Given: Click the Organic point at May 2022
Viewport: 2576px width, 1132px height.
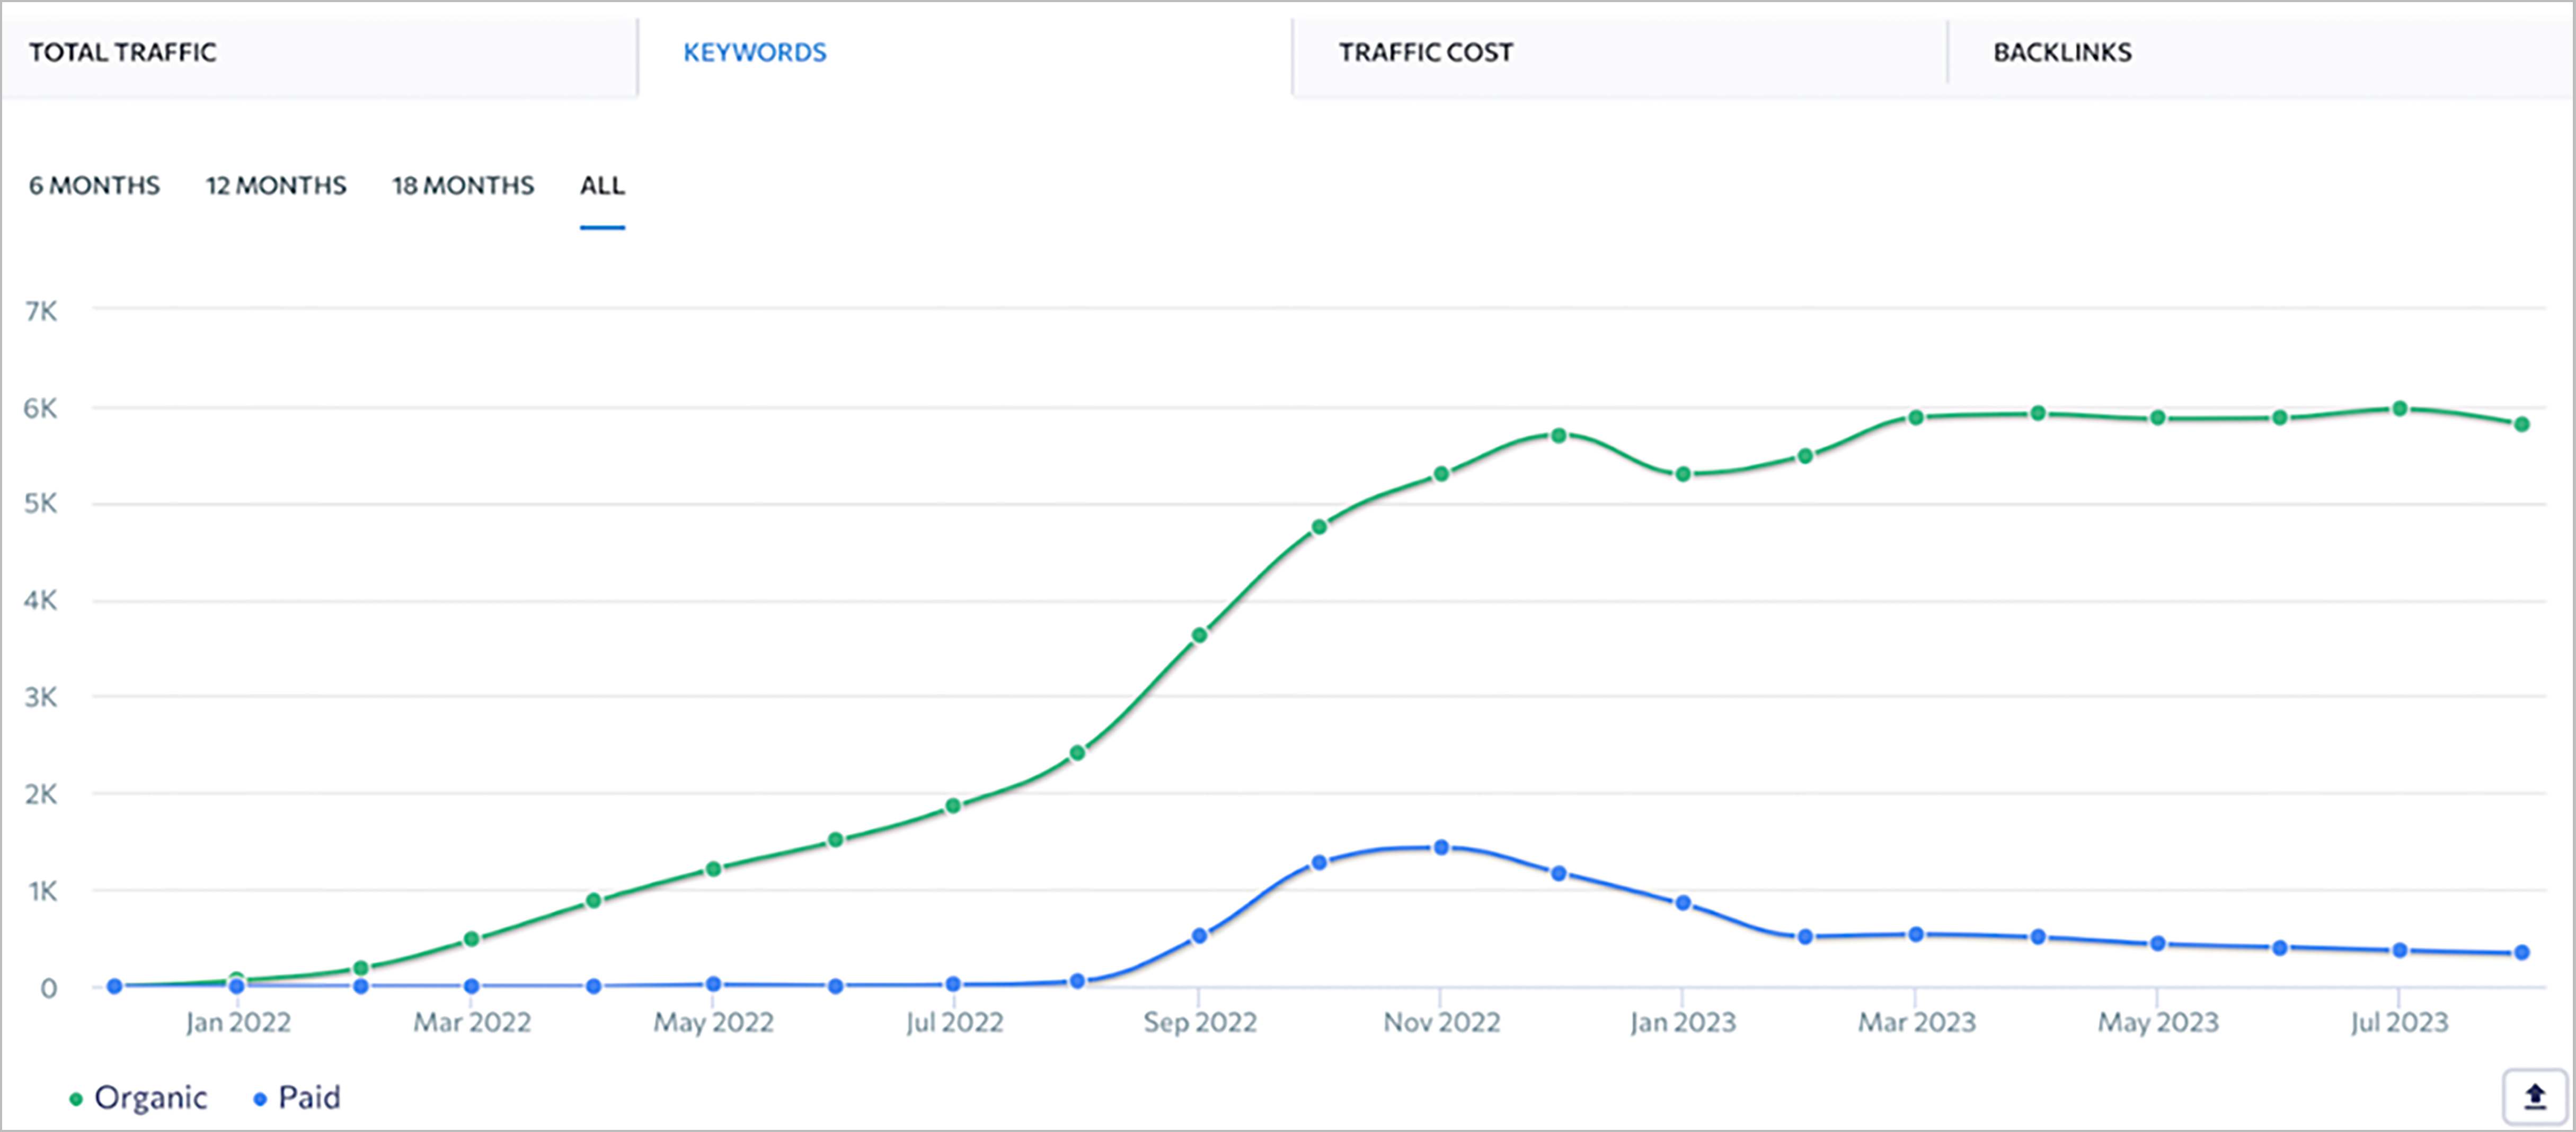Looking at the screenshot, I should tap(713, 869).
